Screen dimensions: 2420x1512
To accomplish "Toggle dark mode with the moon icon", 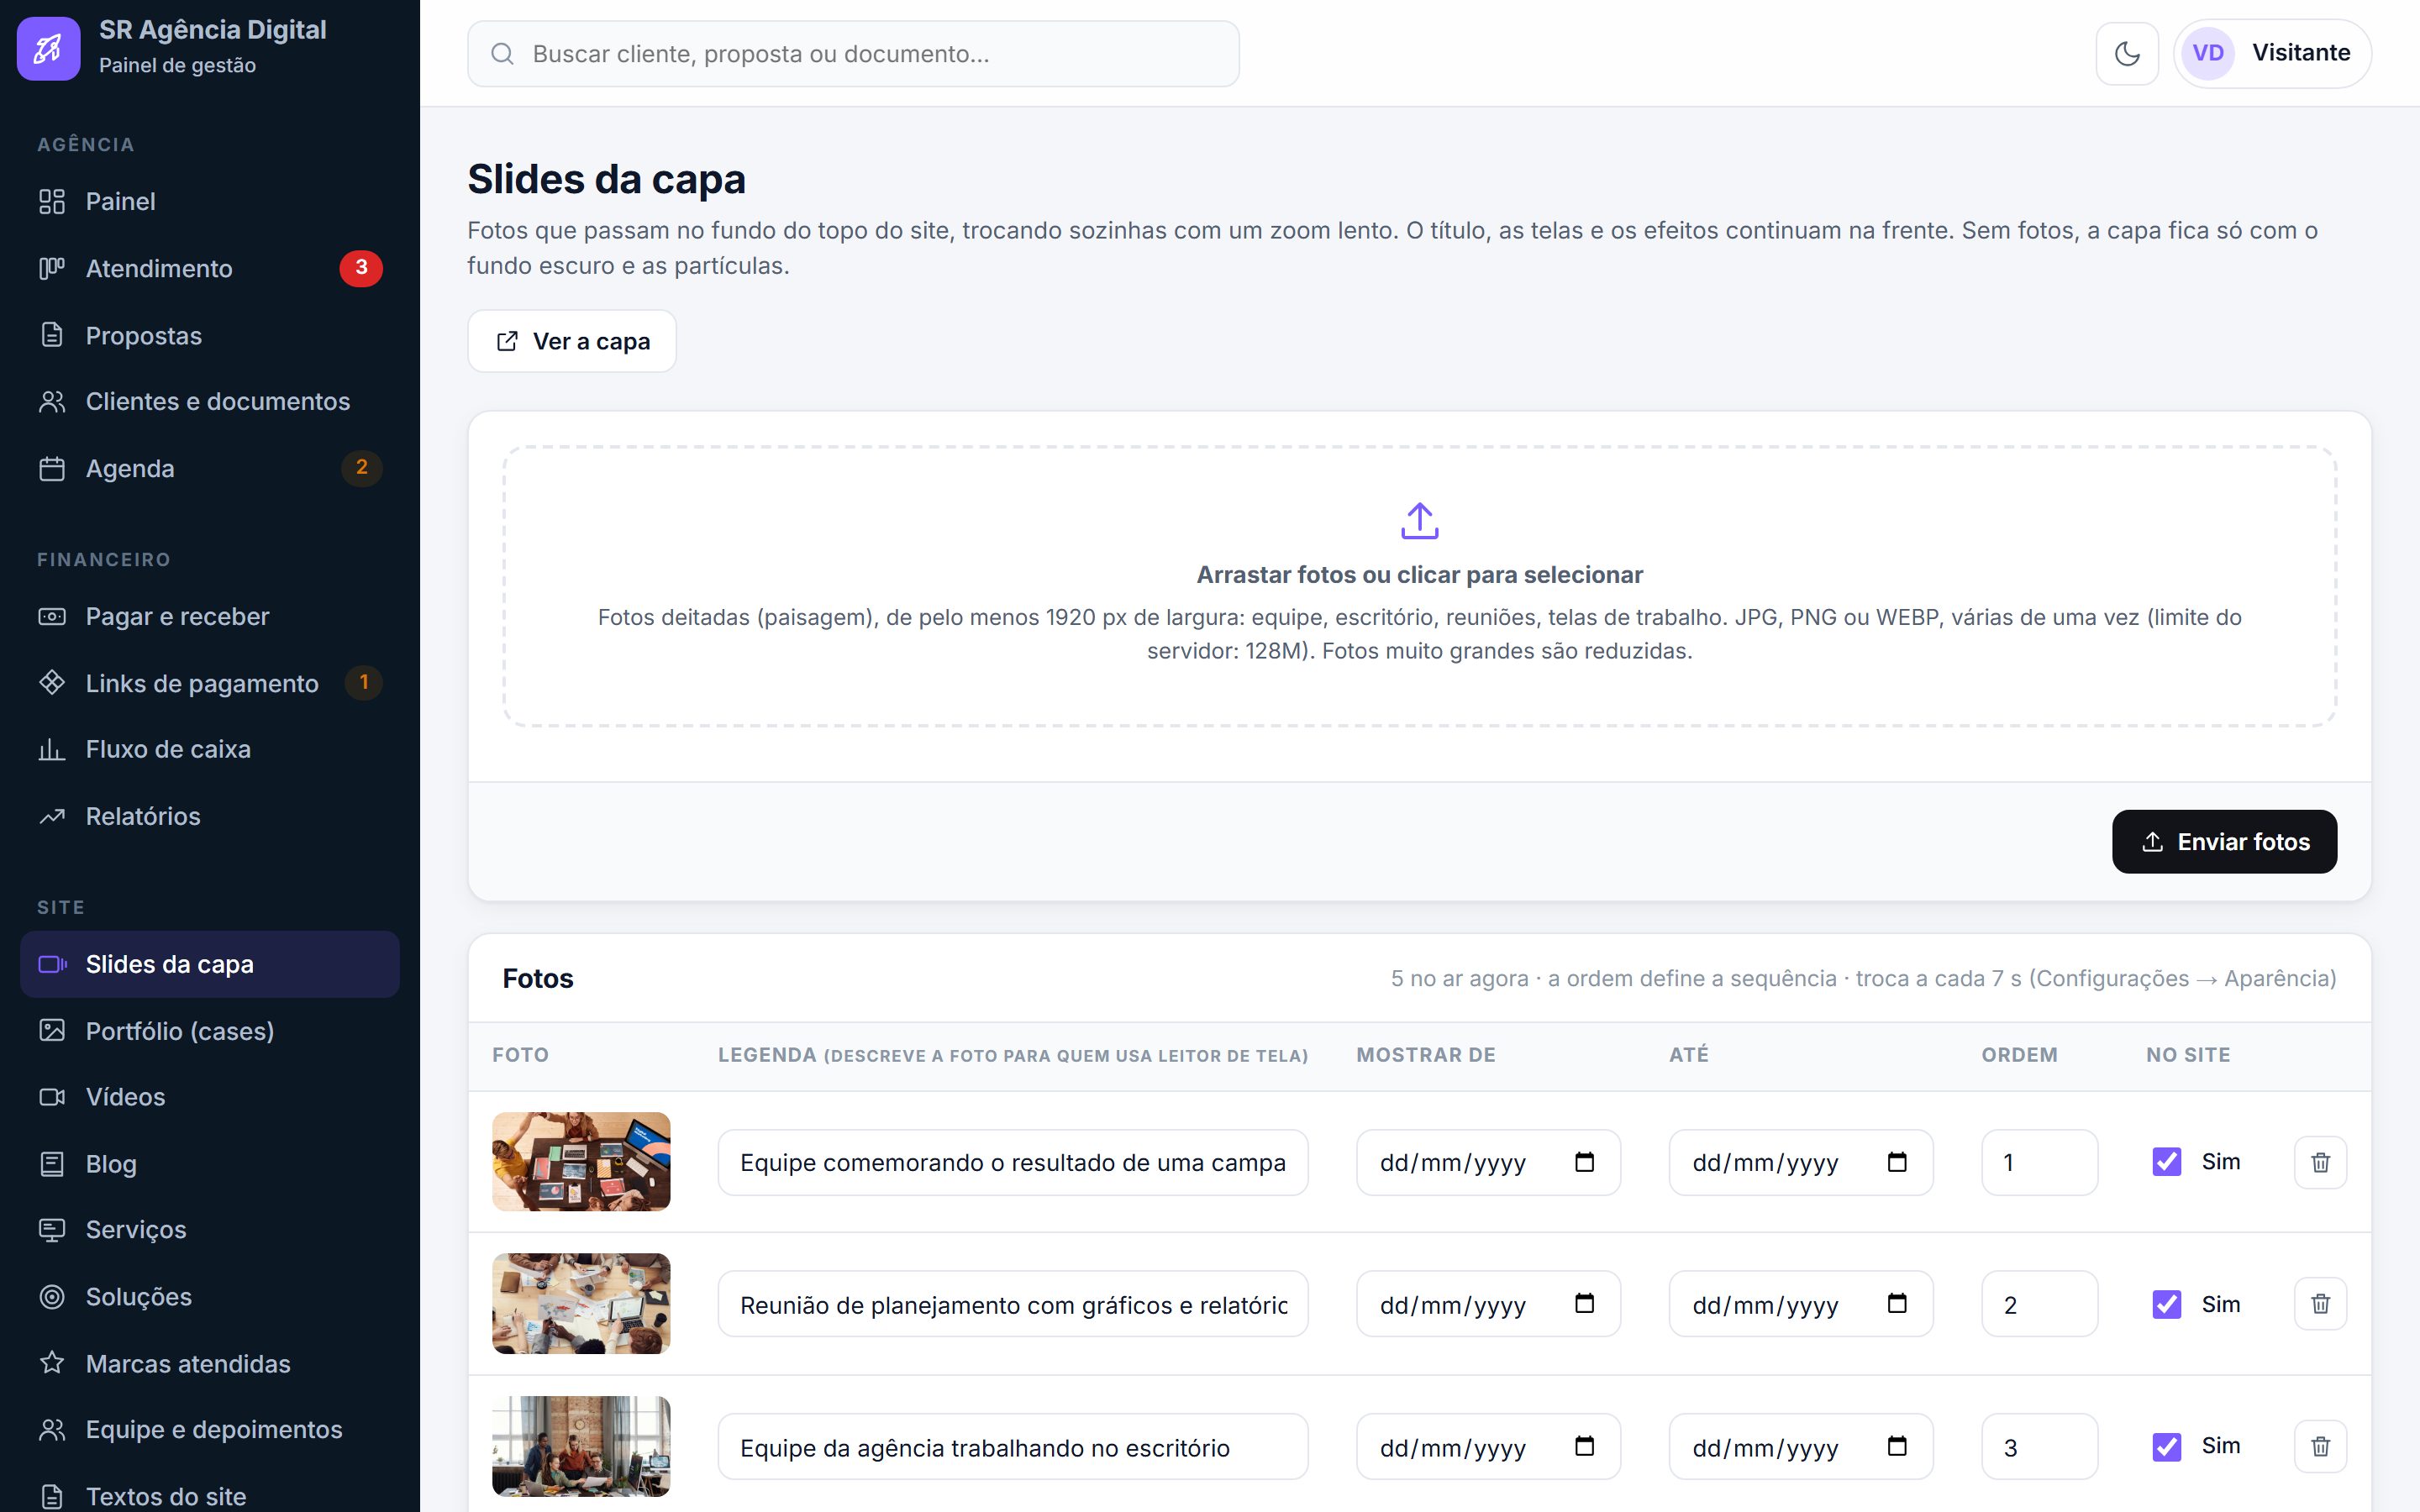I will (x=2127, y=53).
